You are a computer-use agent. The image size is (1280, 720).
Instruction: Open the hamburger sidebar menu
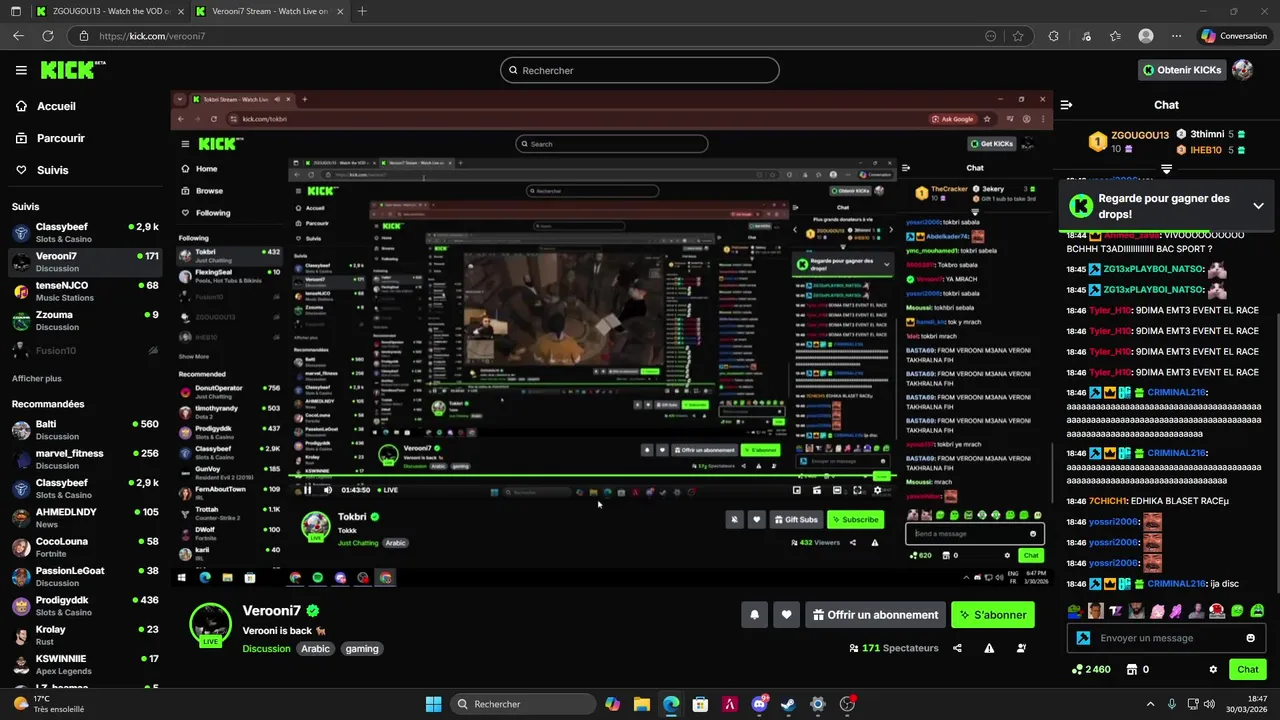pos(21,70)
